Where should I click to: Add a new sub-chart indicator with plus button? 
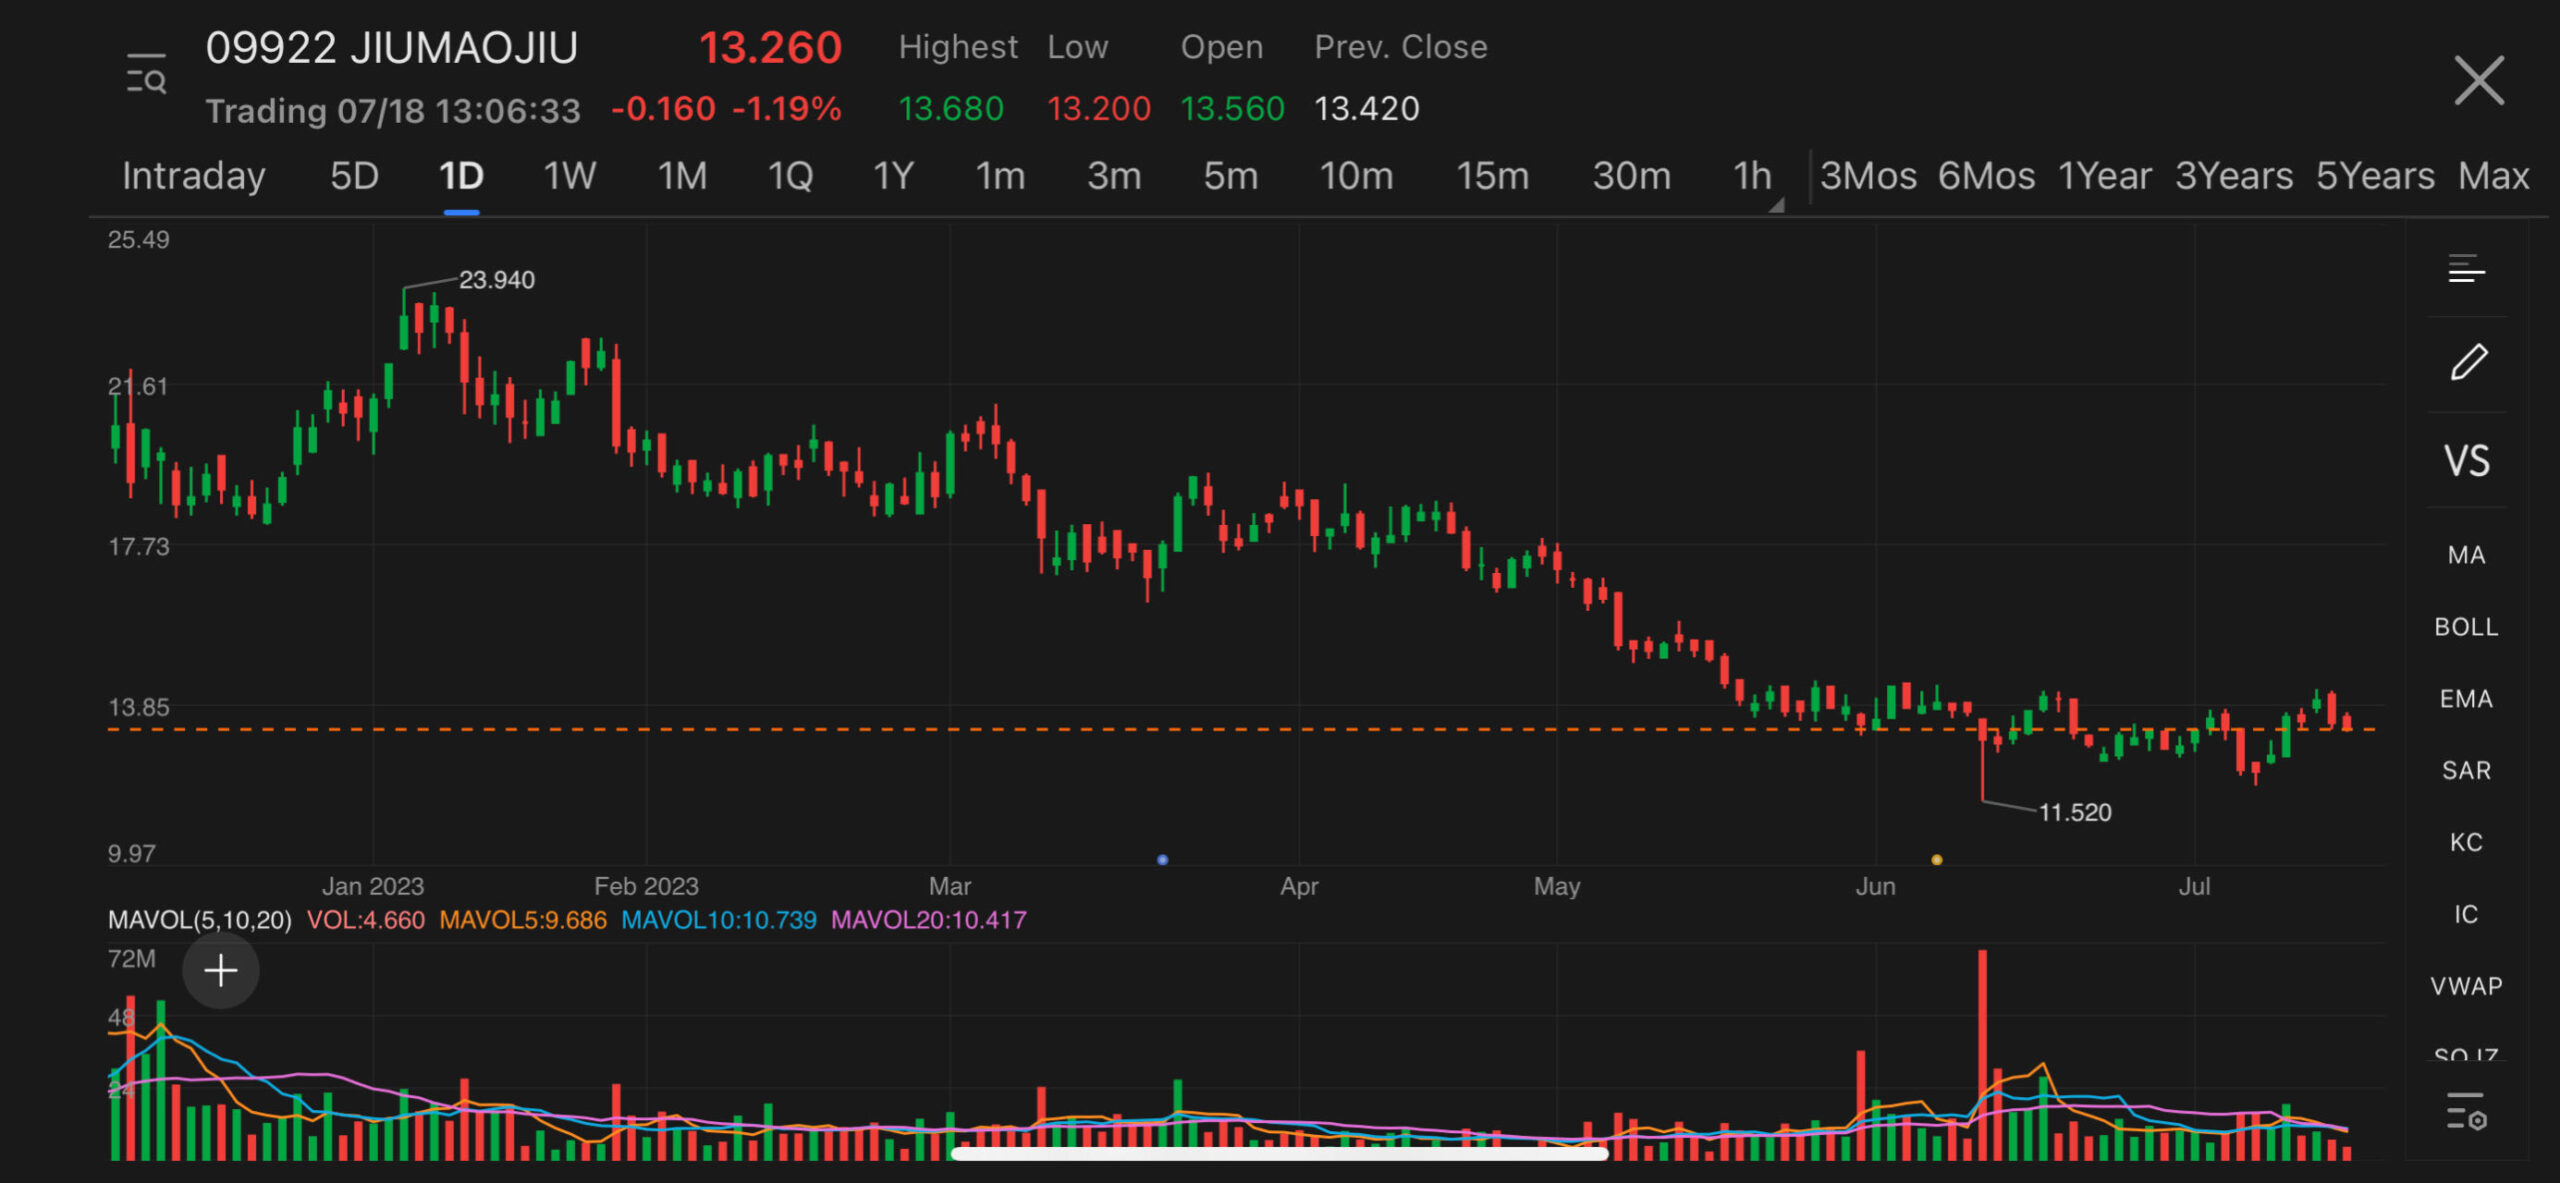pos(221,970)
